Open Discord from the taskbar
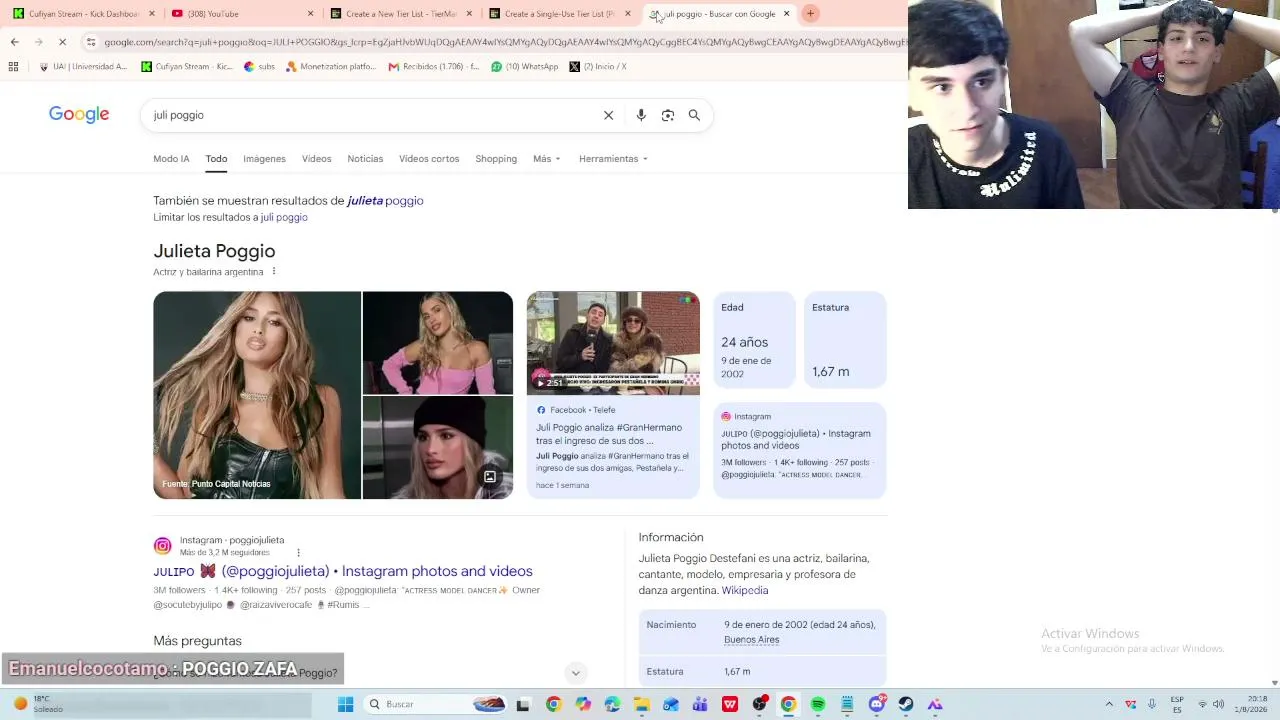The width and height of the screenshot is (1280, 720). (x=877, y=704)
